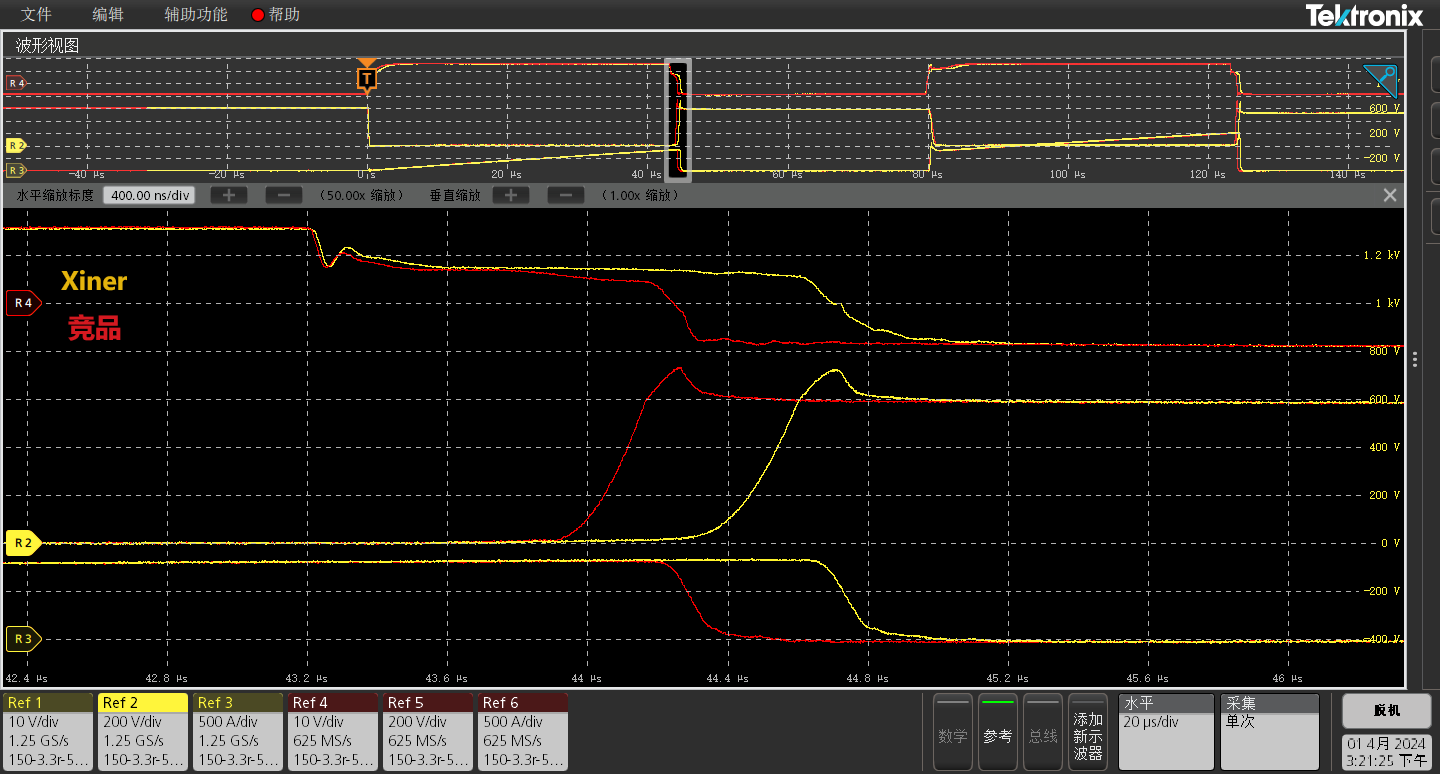
Task: Select the R2 waveform handle in zoomed view
Action: point(23,543)
